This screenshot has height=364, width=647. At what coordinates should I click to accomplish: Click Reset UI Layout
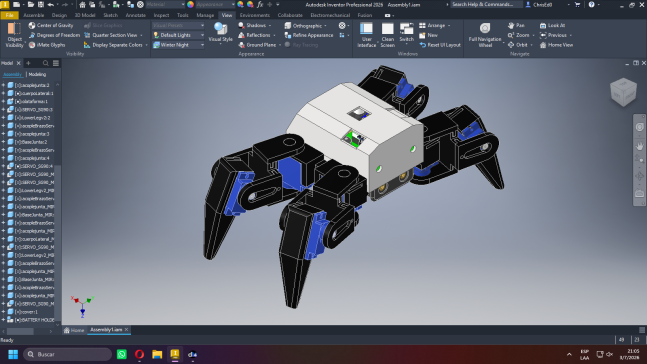(x=440, y=45)
